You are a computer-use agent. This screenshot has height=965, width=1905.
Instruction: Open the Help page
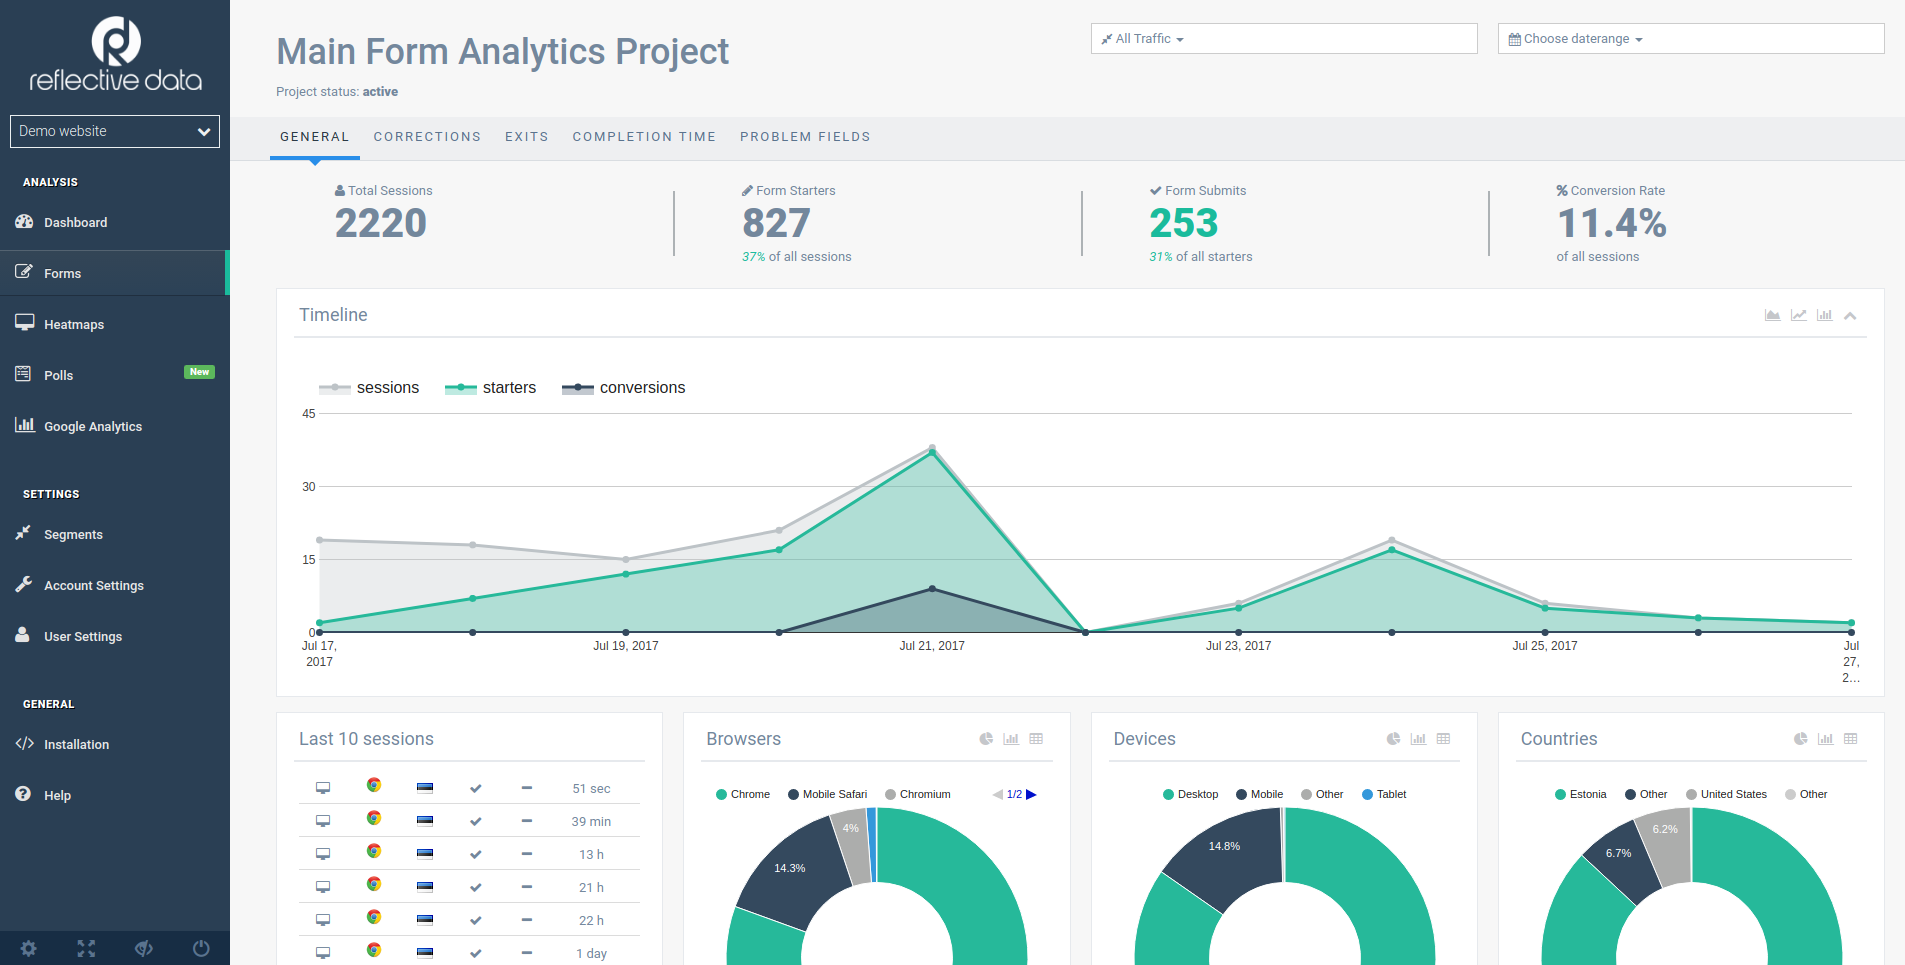point(115,795)
